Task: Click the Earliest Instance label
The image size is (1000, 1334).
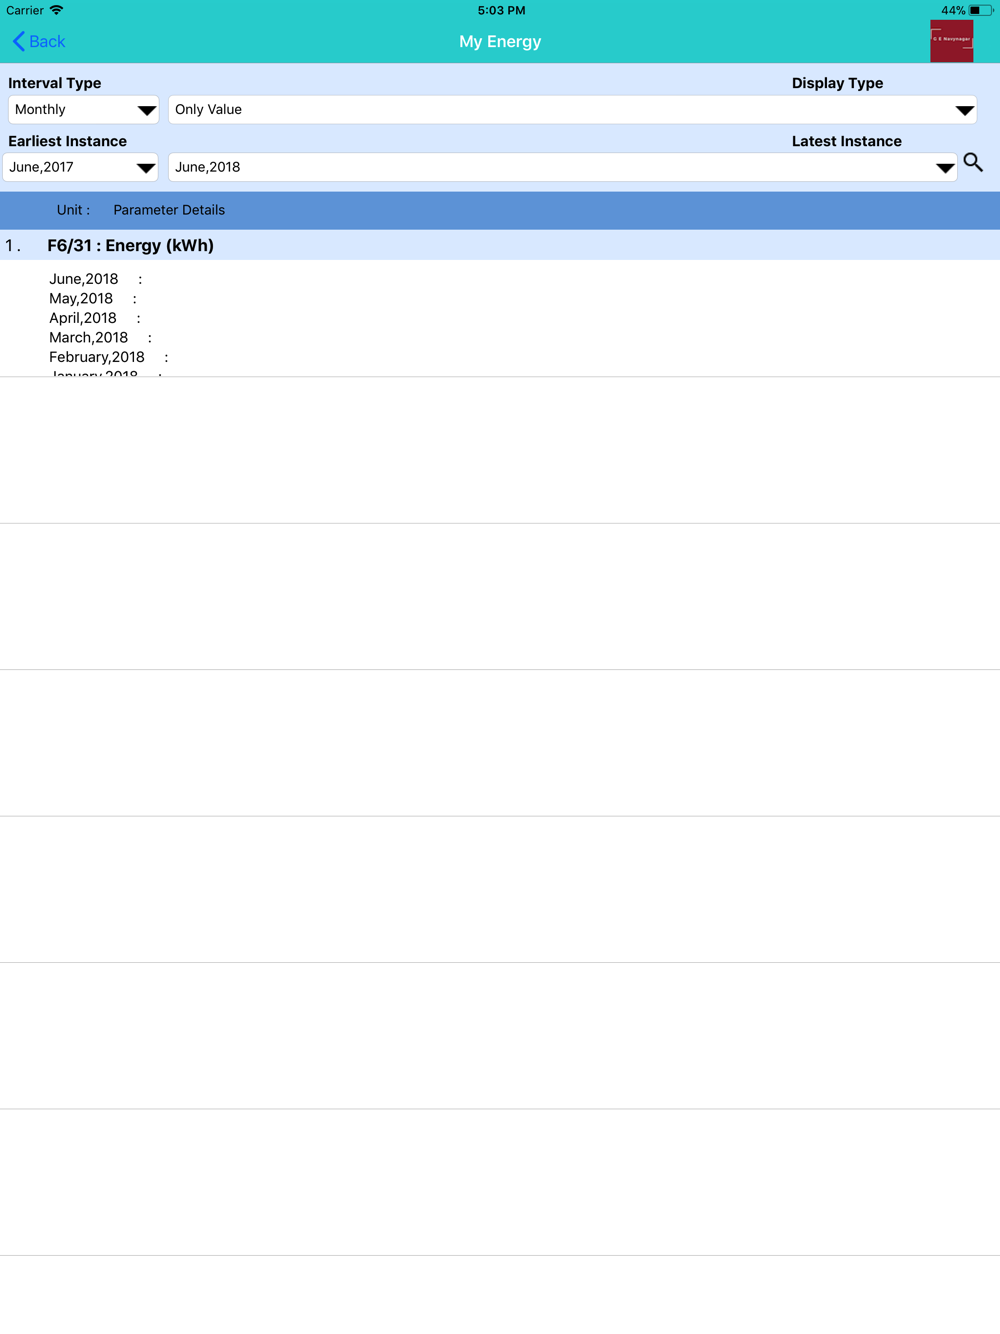Action: pyautogui.click(x=68, y=141)
